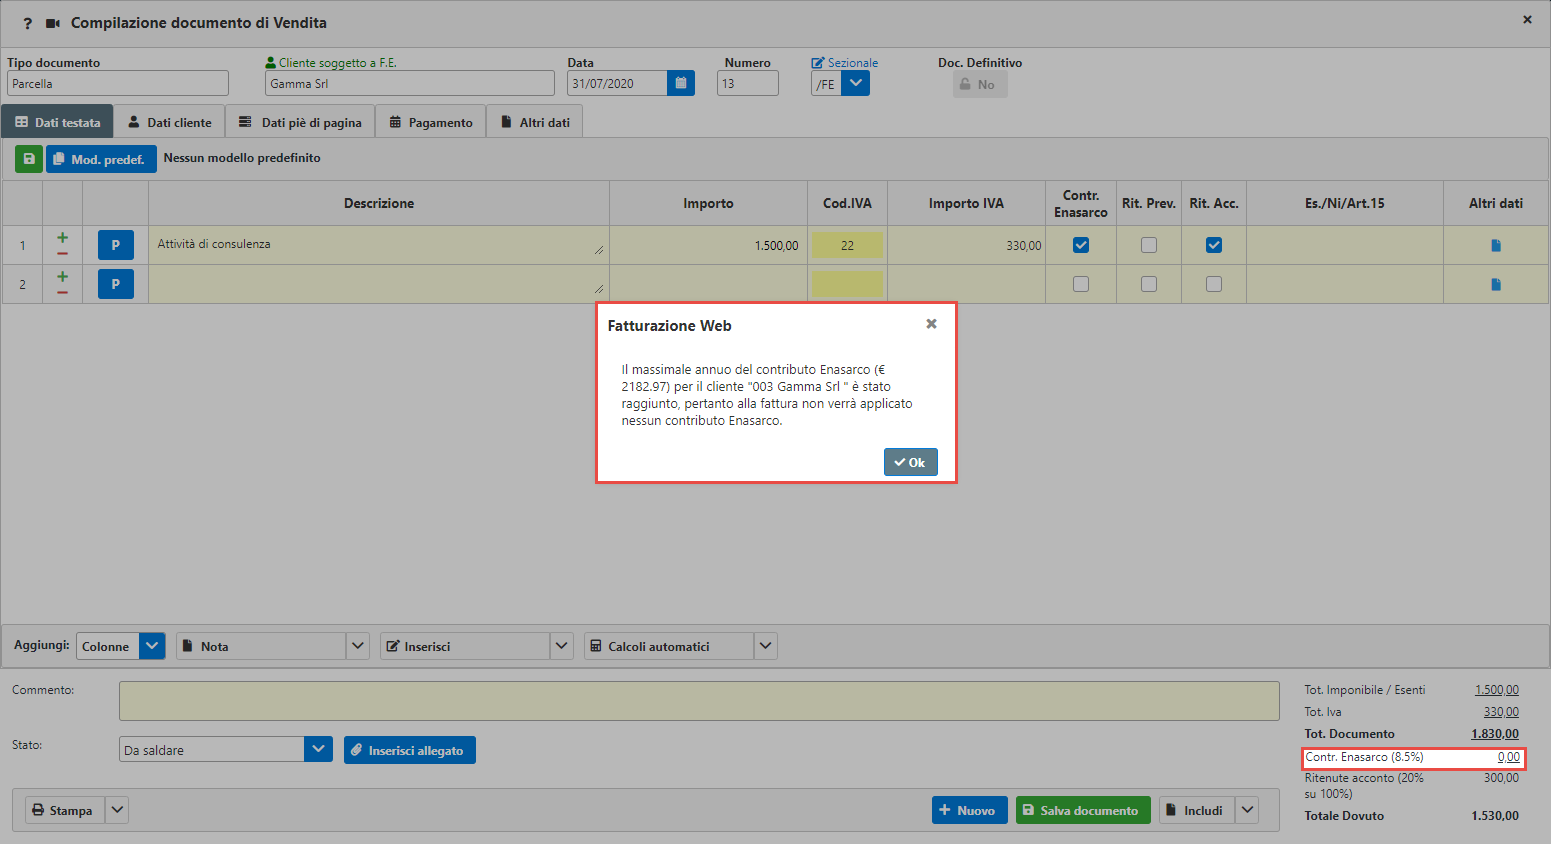Click the yellow Cod.IVA cell 22
Screen dimensions: 1551x844
coord(847,245)
